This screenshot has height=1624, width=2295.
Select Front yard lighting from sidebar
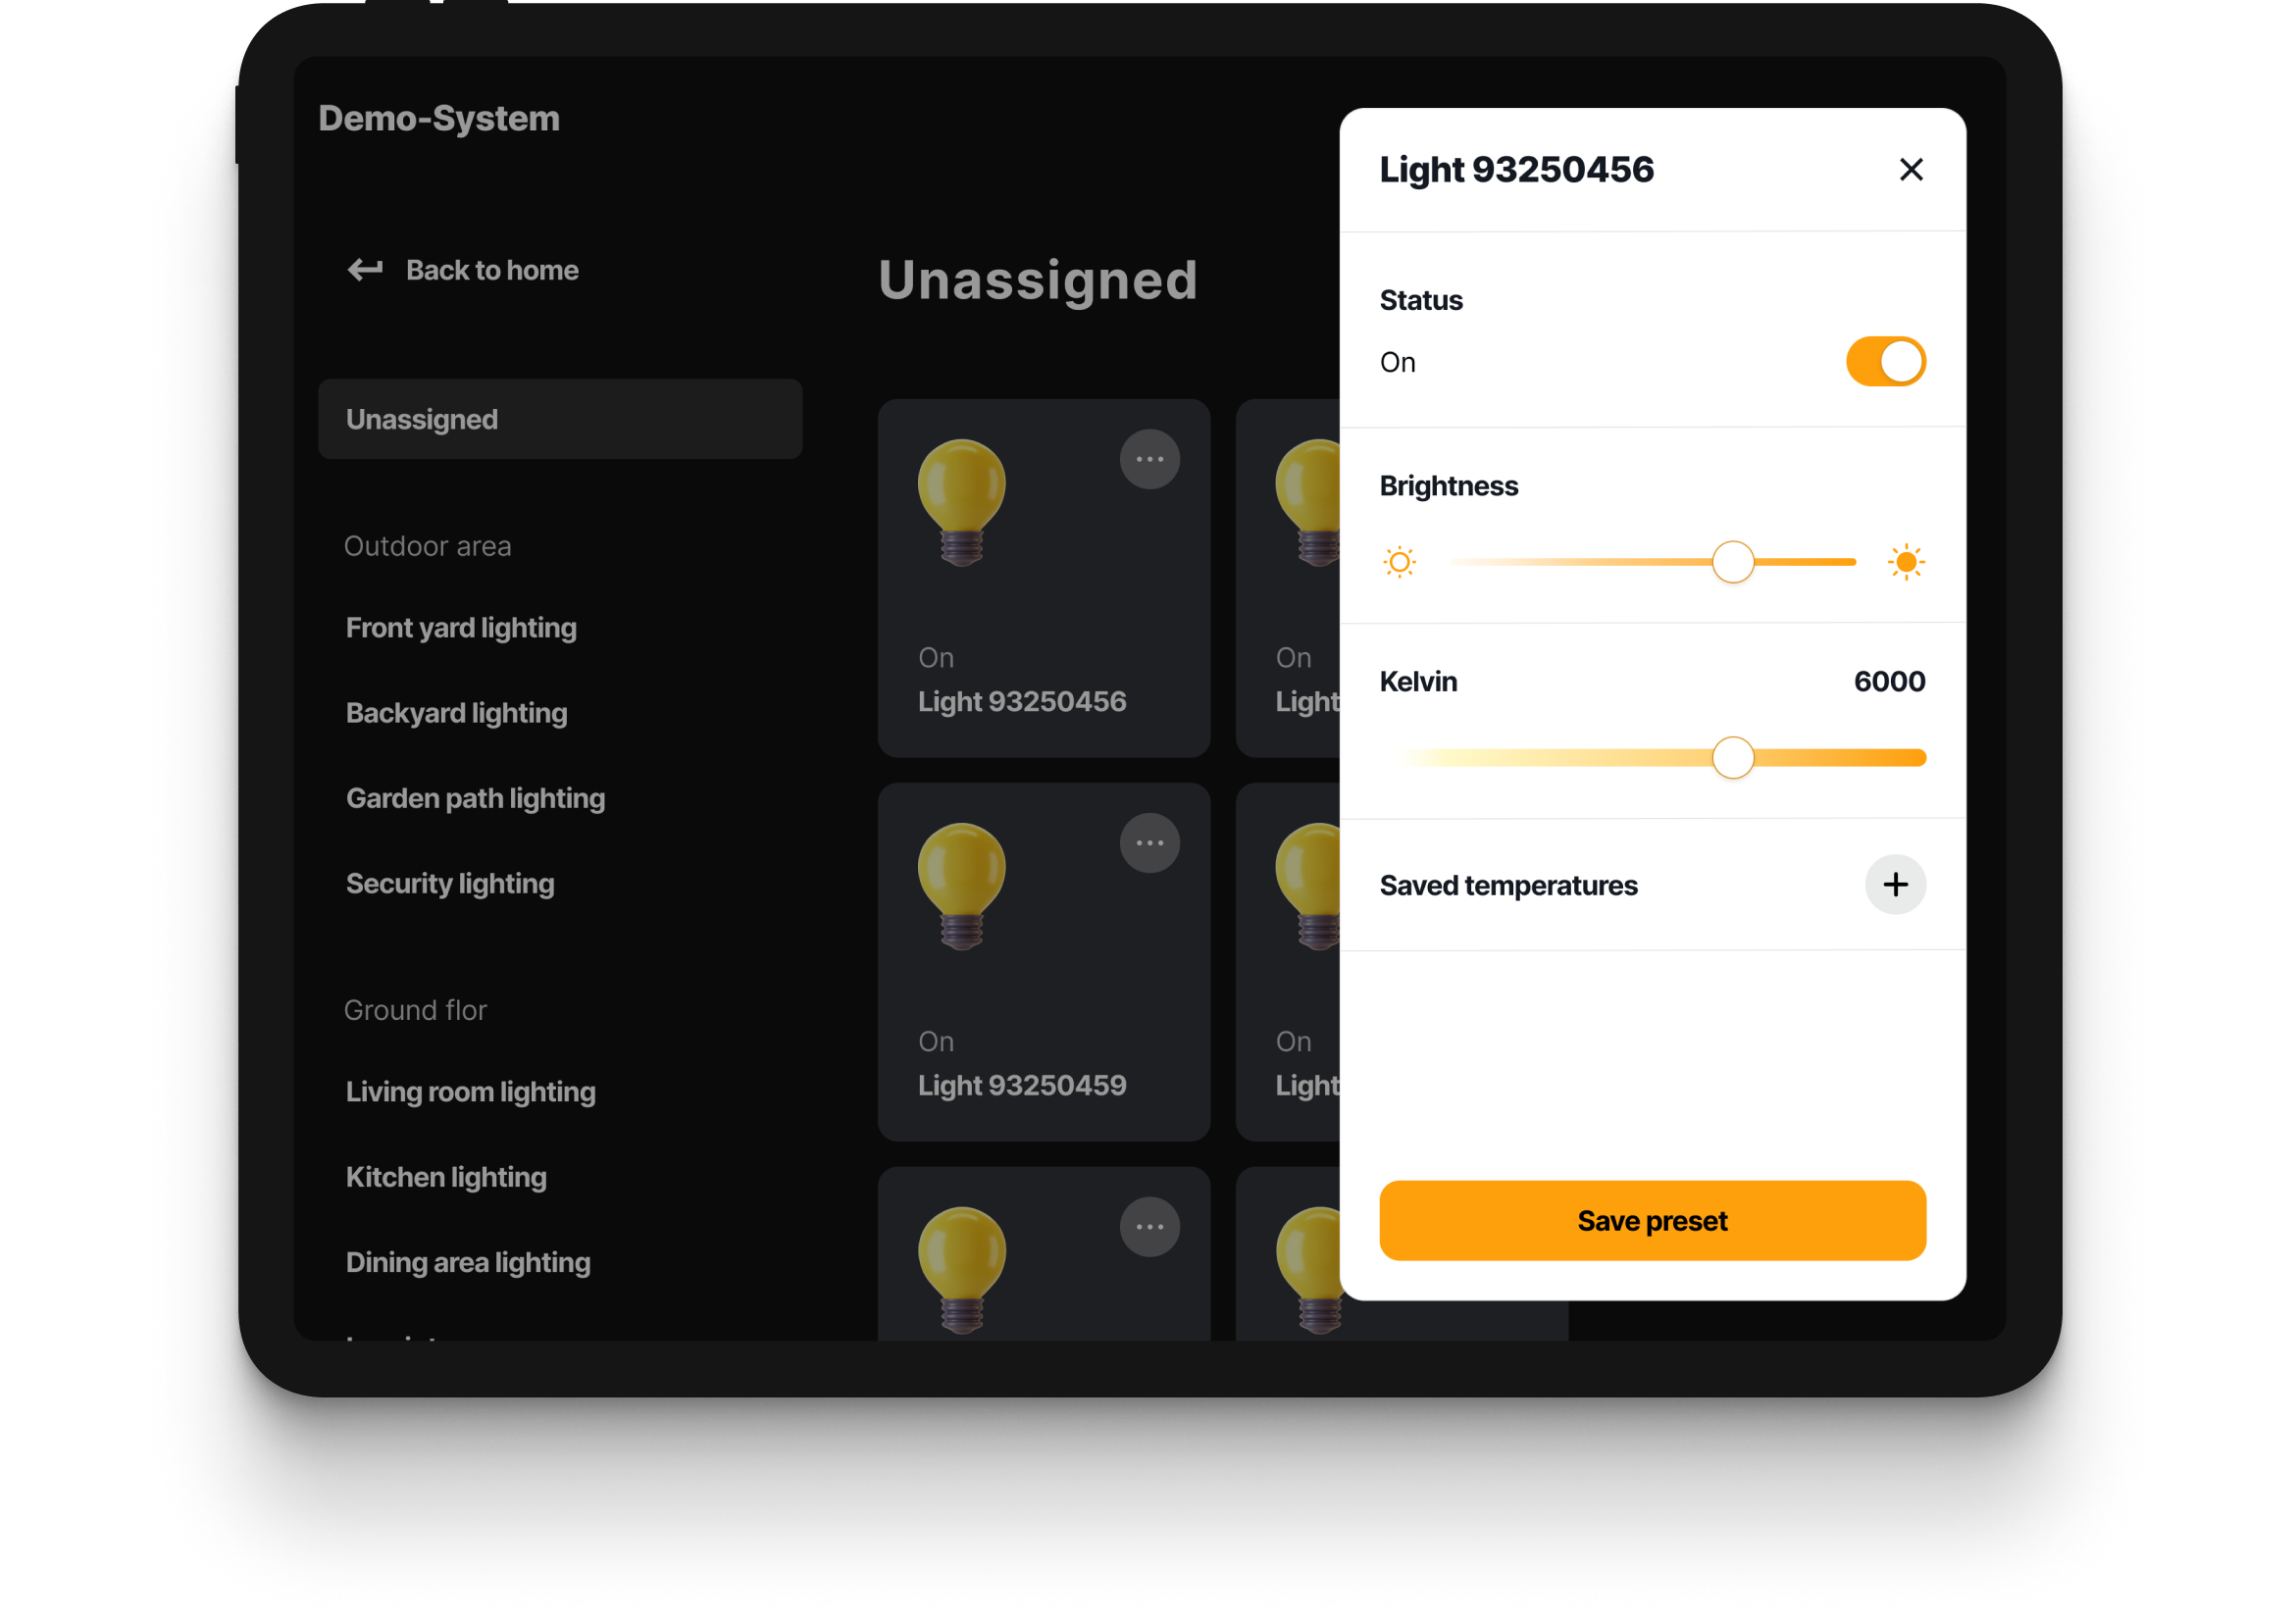click(462, 626)
